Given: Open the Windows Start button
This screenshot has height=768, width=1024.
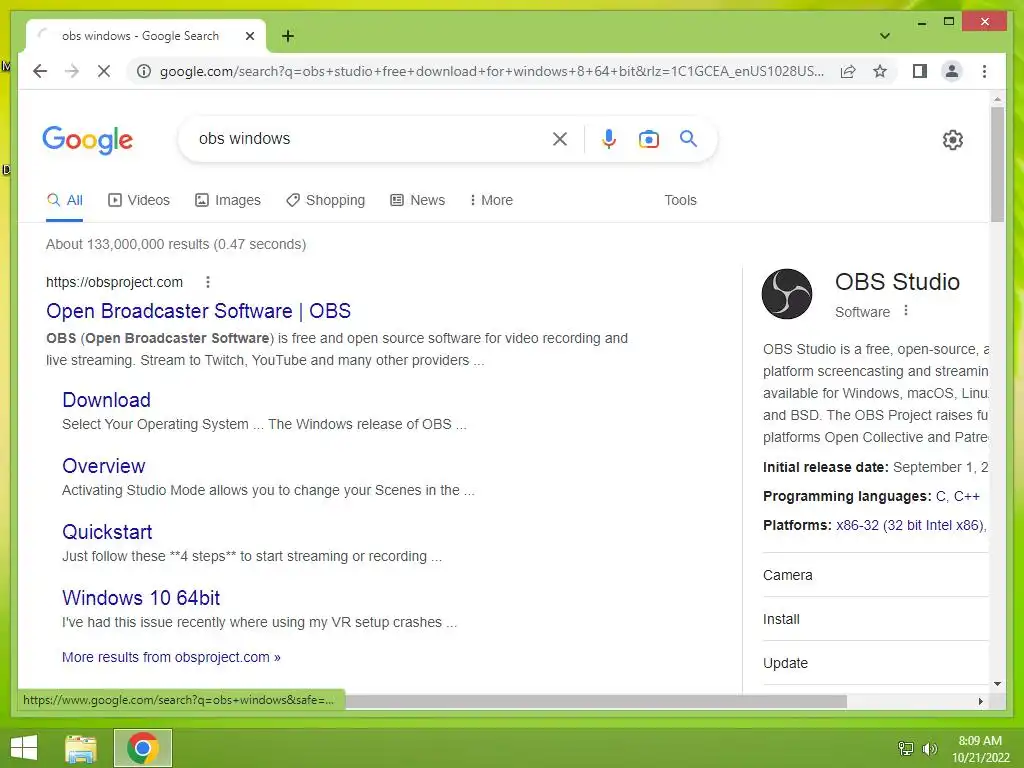Looking at the screenshot, I should point(24,748).
